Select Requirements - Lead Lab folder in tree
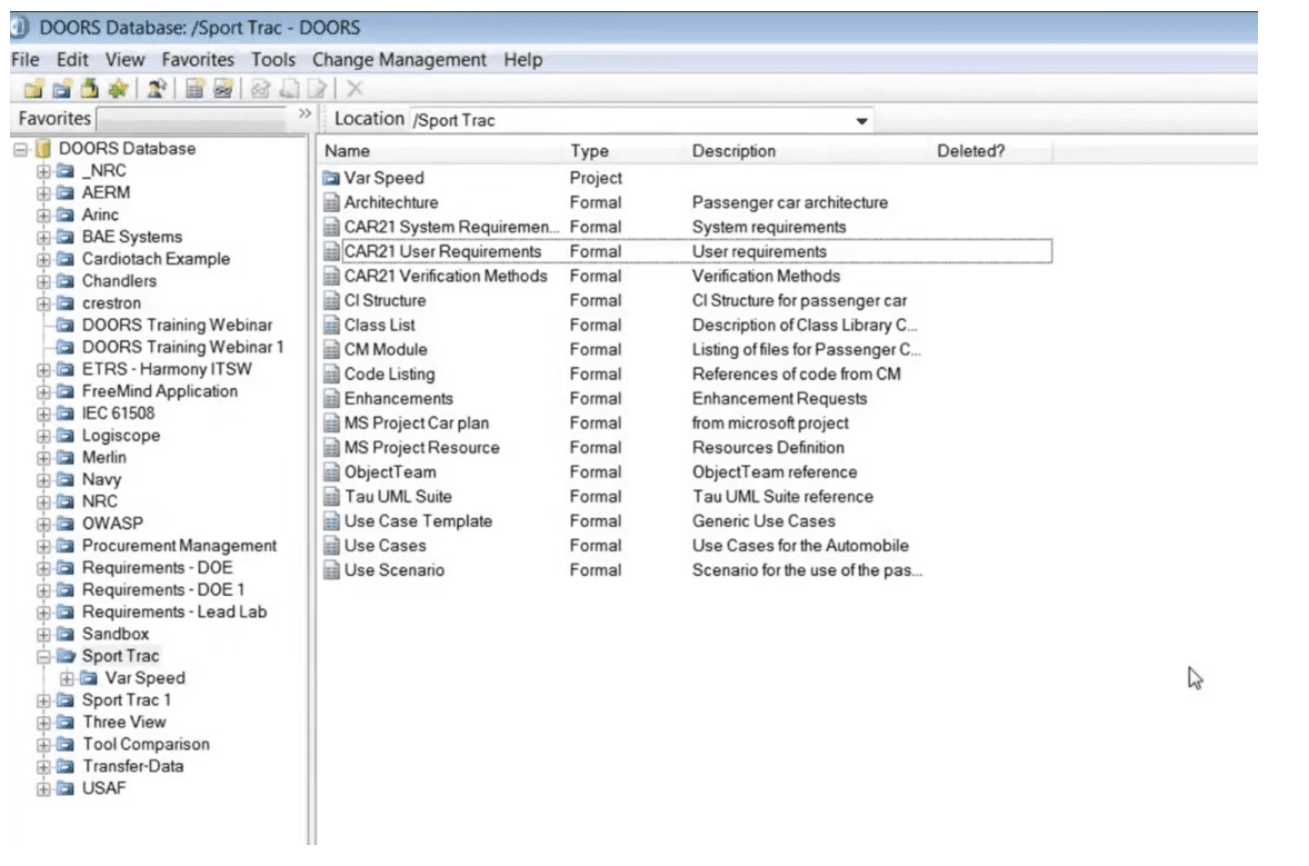The height and width of the screenshot is (866, 1309). (x=174, y=612)
